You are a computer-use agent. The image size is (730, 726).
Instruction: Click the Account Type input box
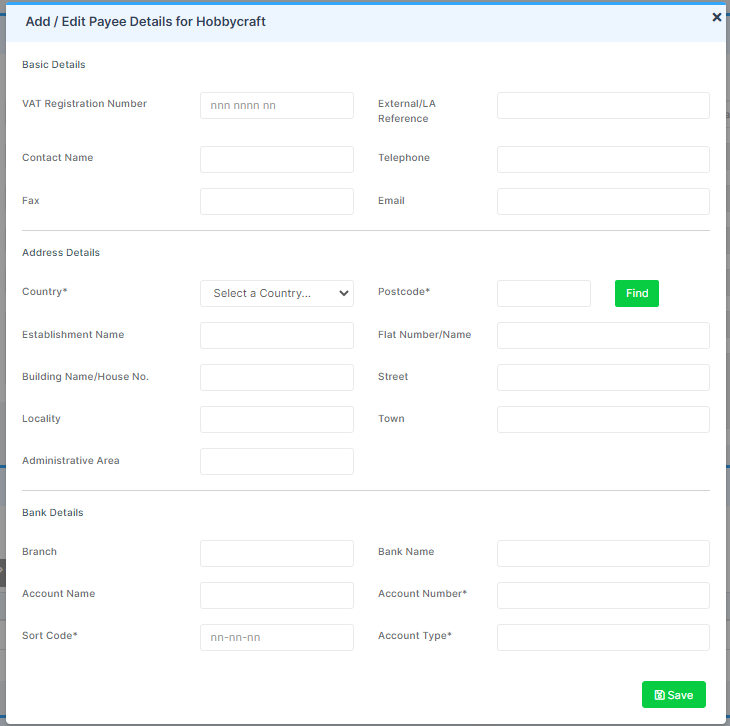click(x=603, y=637)
